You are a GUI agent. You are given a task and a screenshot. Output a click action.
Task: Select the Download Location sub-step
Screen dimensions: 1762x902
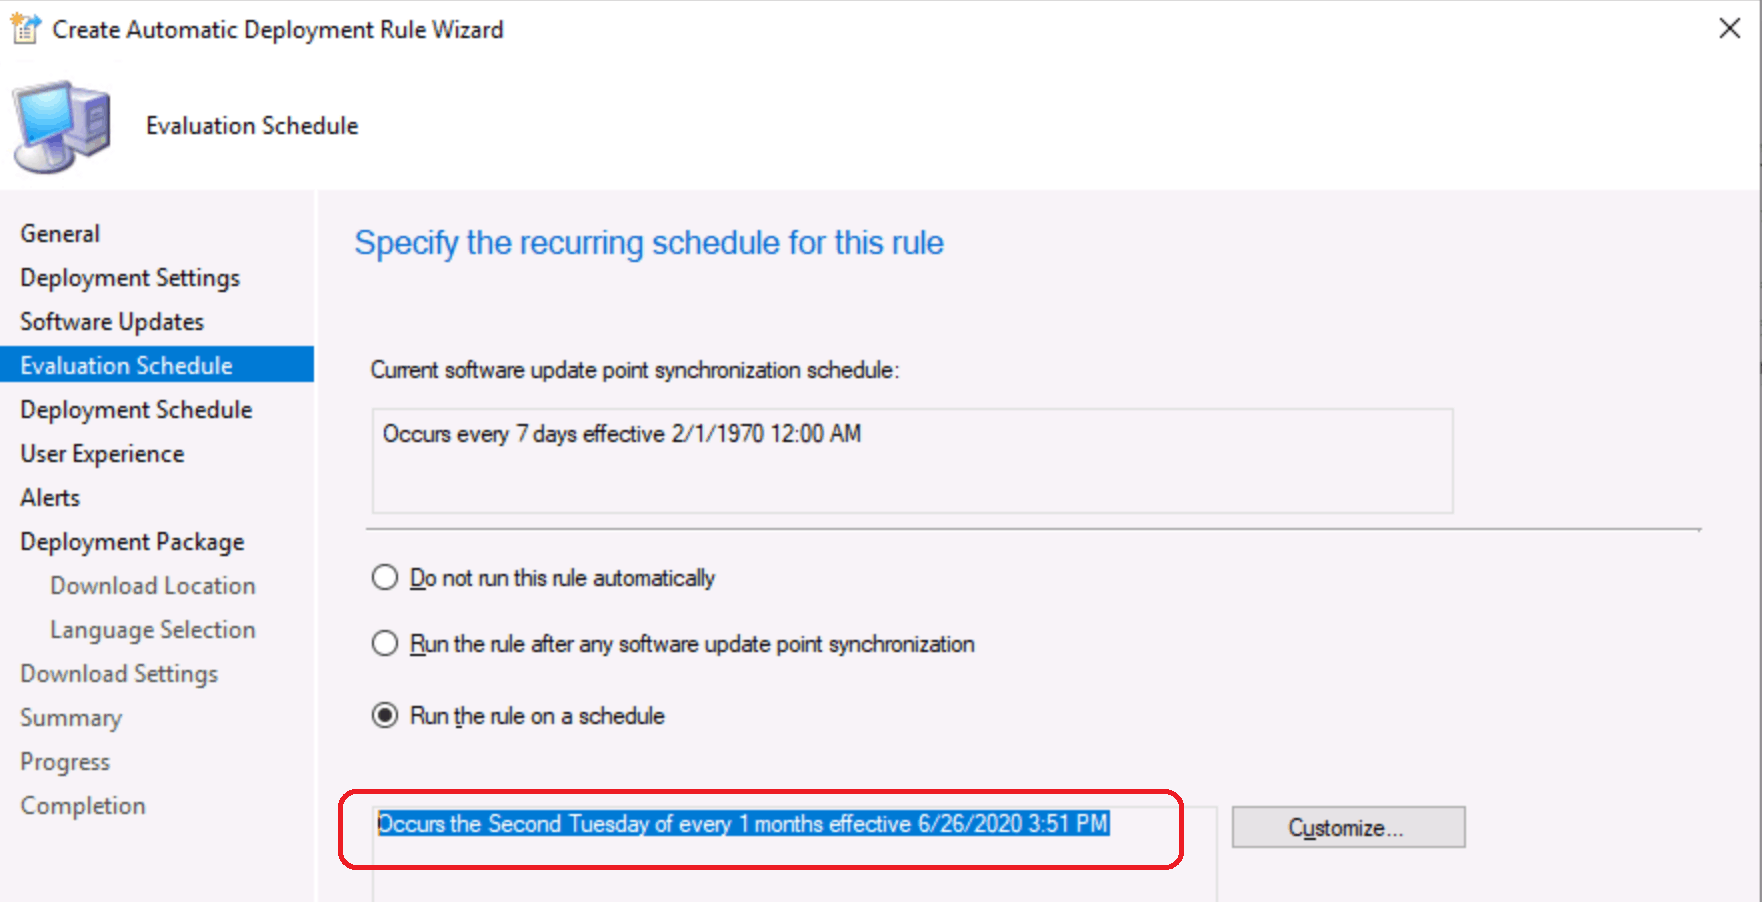coord(153,586)
